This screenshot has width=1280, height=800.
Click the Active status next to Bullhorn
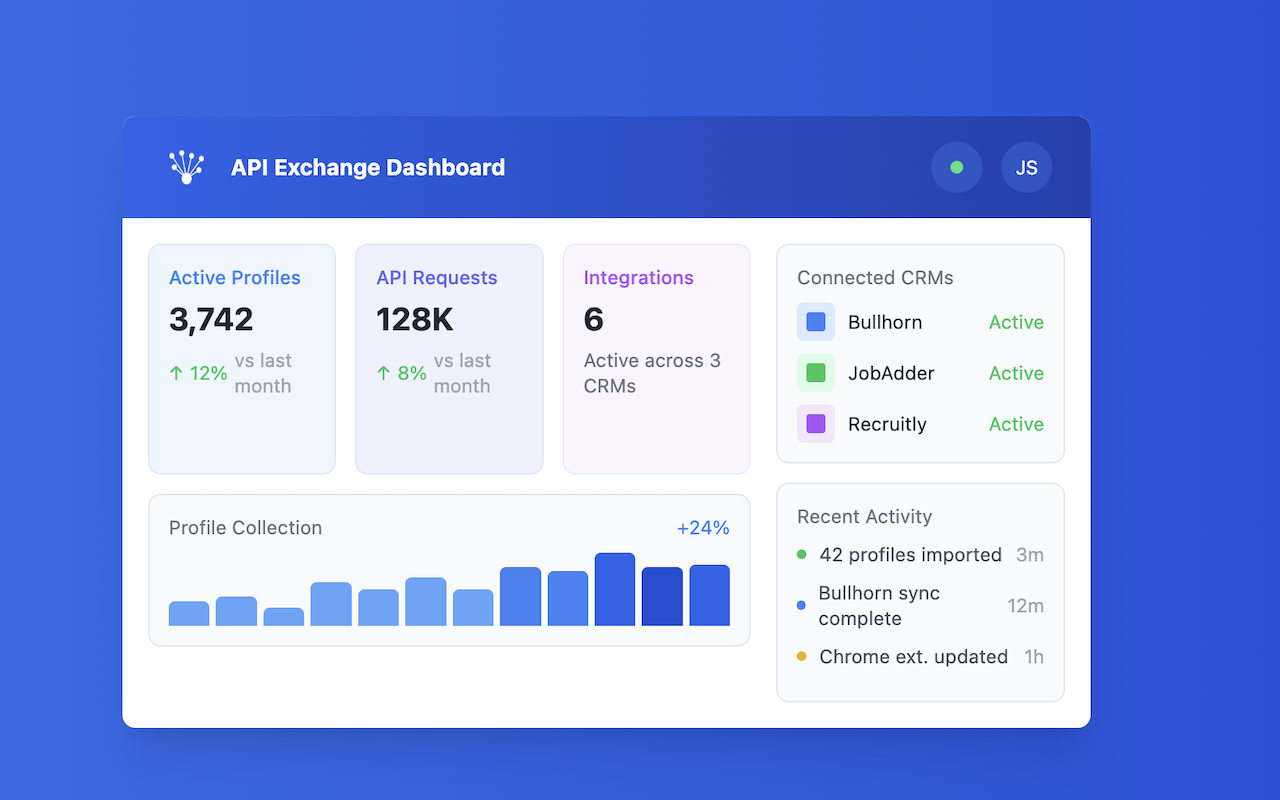1016,322
